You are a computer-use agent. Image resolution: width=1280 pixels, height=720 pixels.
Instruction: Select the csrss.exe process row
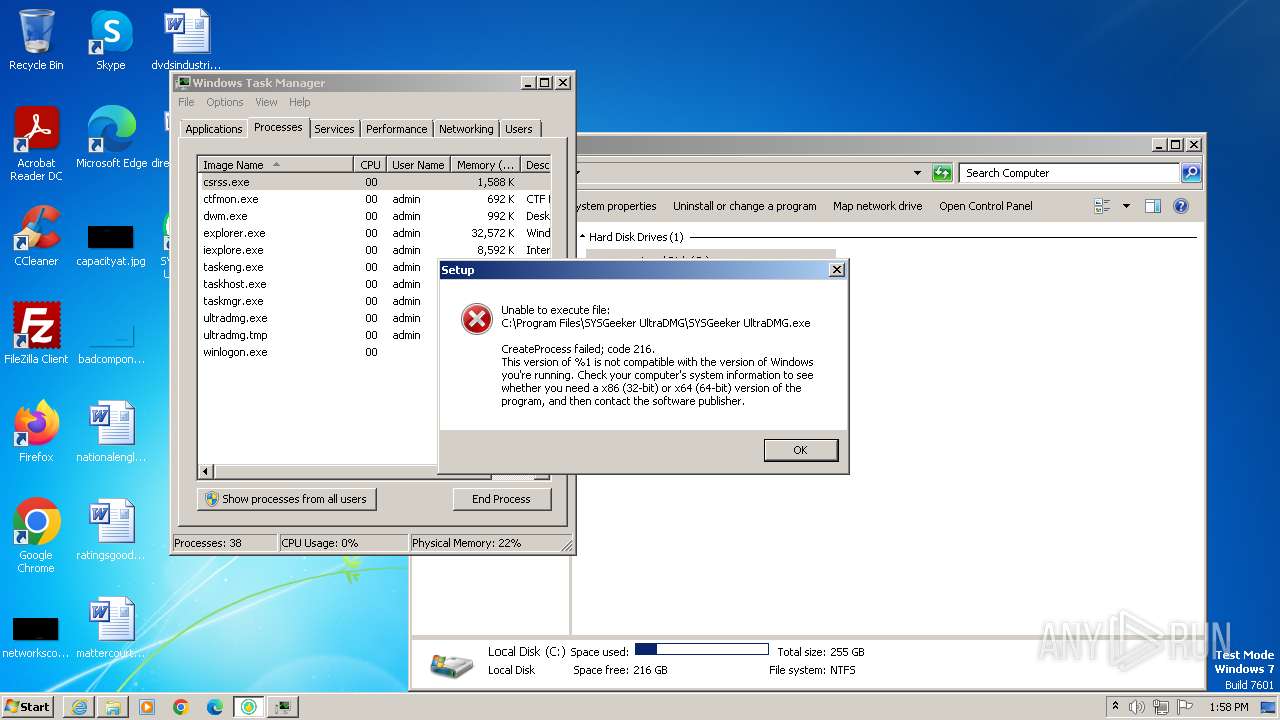(x=373, y=182)
